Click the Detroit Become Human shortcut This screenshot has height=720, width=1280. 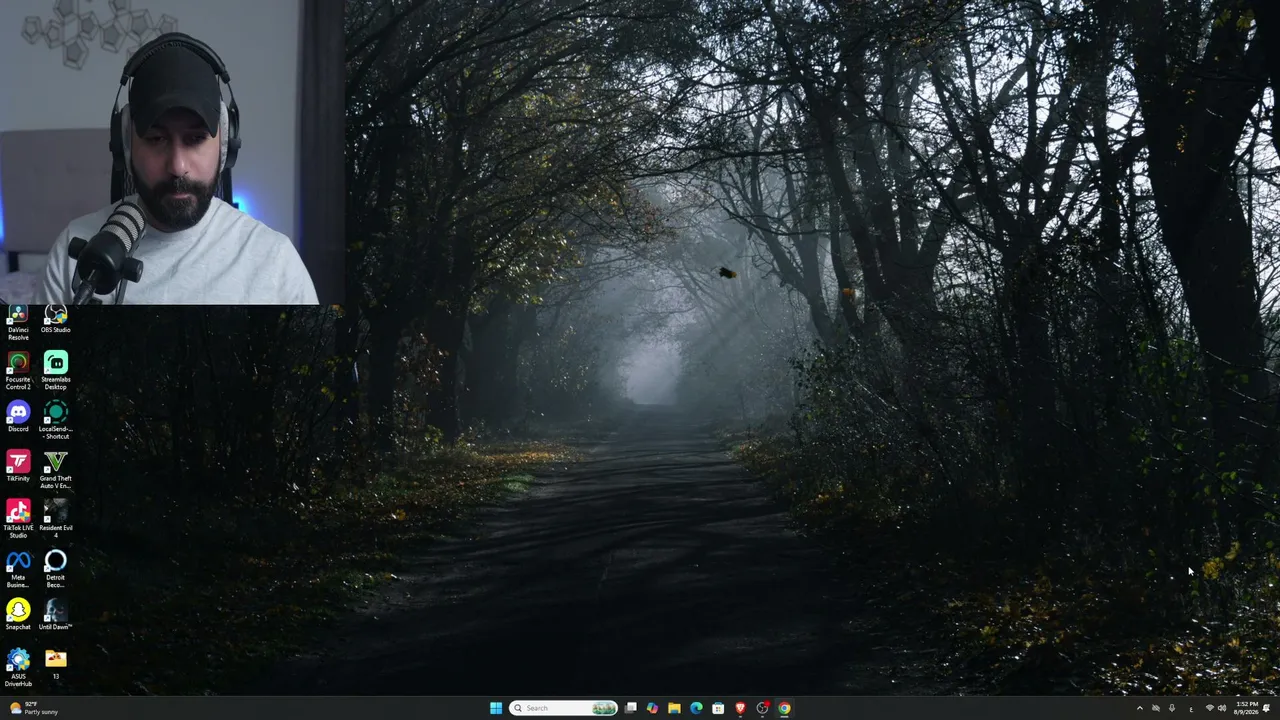click(x=55, y=569)
